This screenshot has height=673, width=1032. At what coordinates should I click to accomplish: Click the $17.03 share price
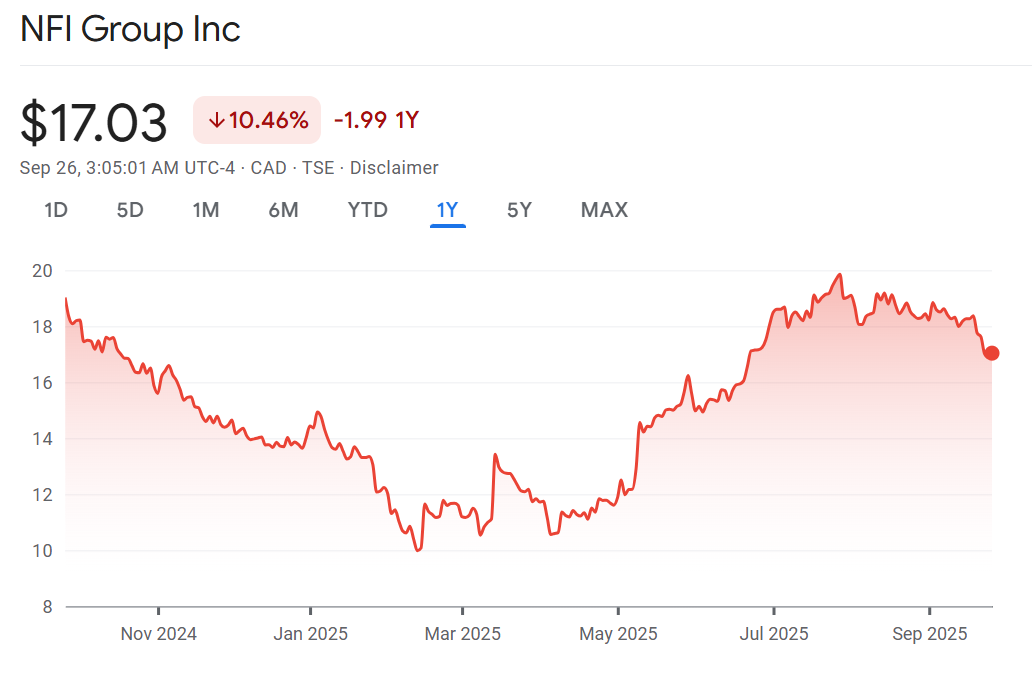click(x=94, y=123)
